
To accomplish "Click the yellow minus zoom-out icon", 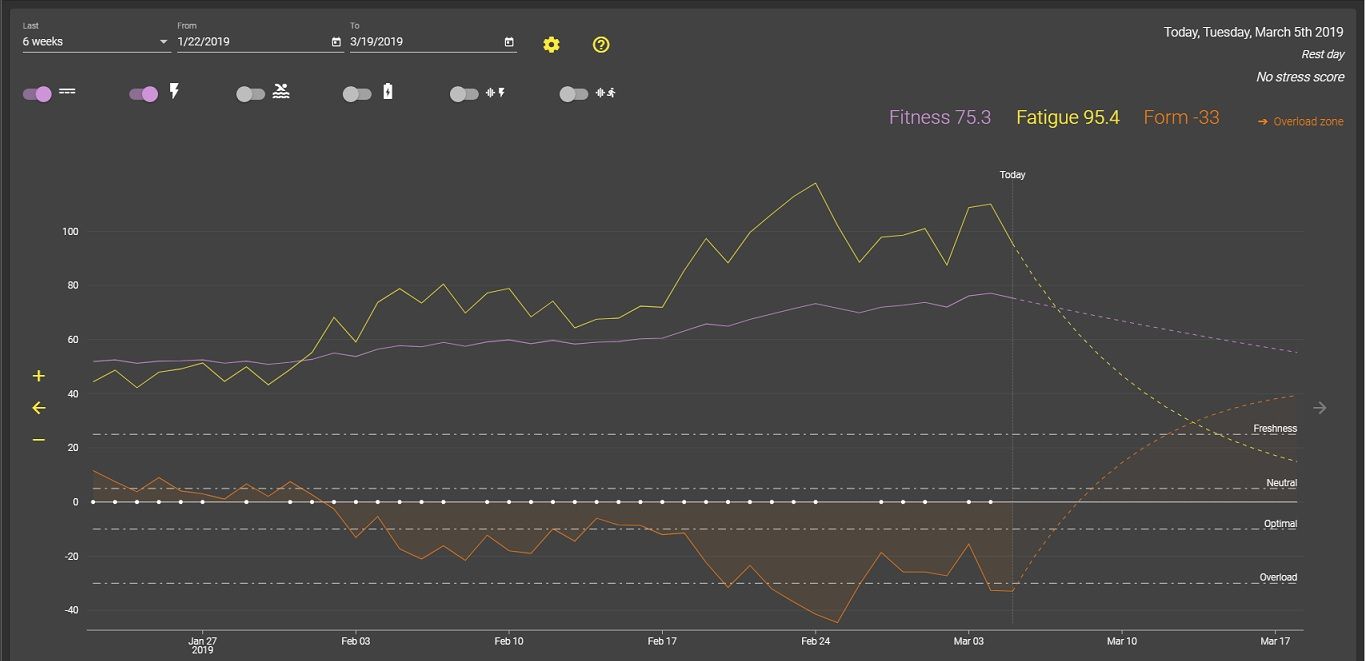I will [x=39, y=440].
